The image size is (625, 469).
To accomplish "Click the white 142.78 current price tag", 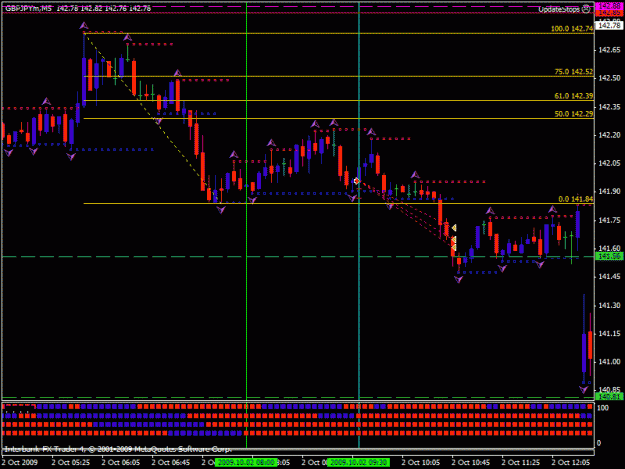I will point(609,26).
